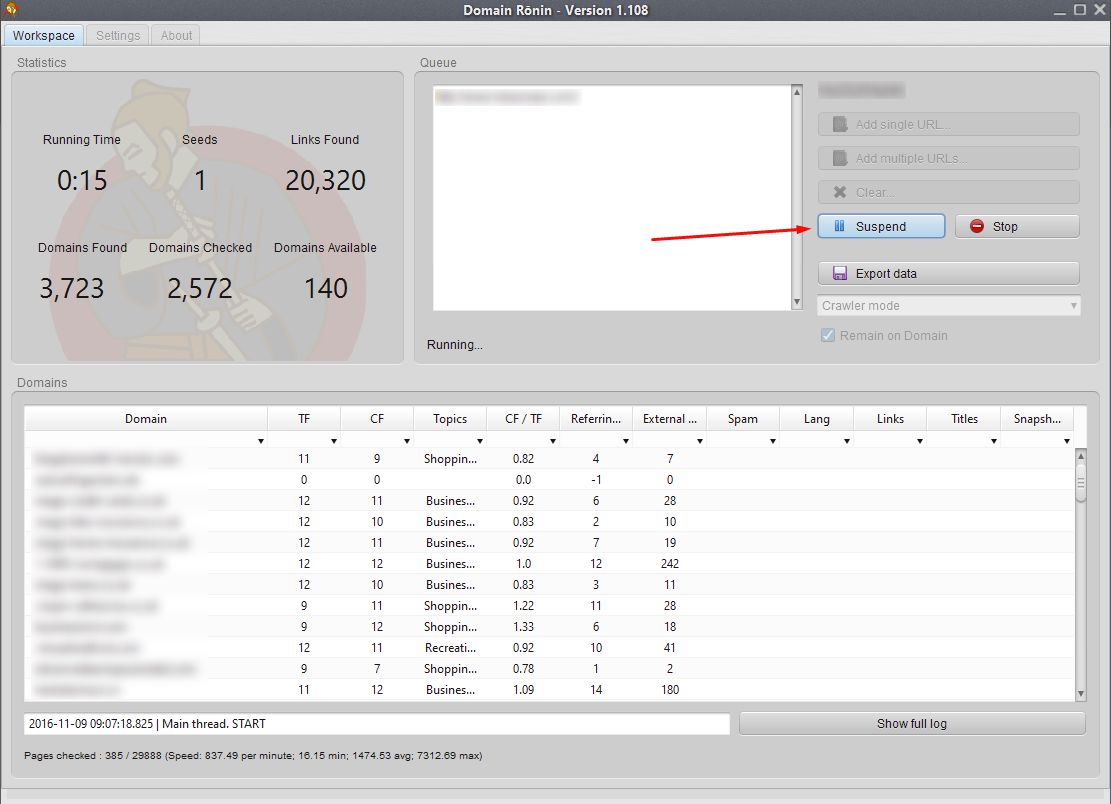1111x804 pixels.
Task: Open the Domain column filter dropdown
Action: click(261, 441)
